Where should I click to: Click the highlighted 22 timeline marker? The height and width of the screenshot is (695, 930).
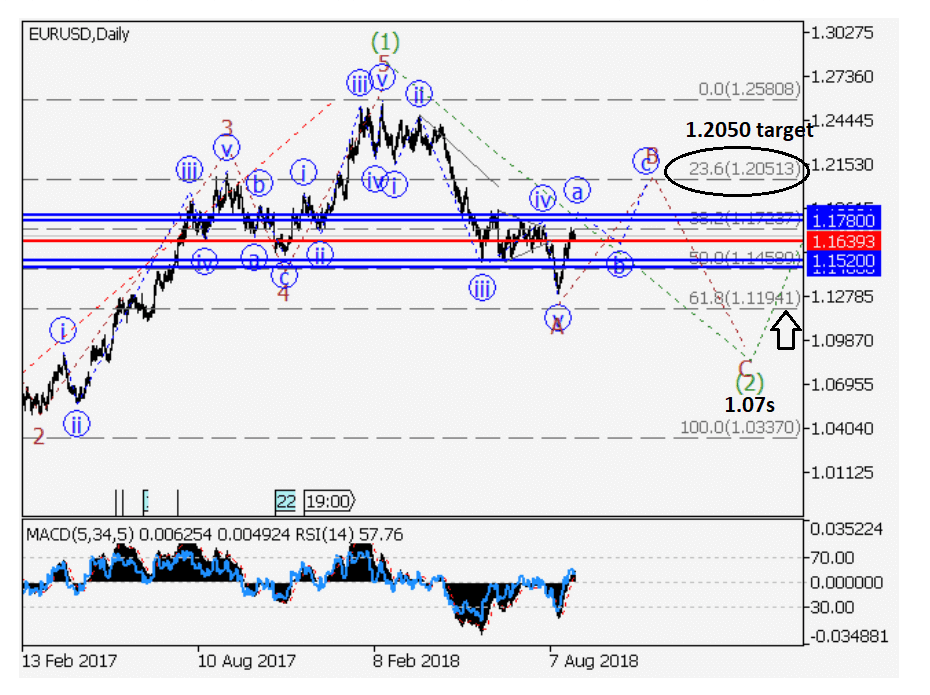pyautogui.click(x=286, y=501)
